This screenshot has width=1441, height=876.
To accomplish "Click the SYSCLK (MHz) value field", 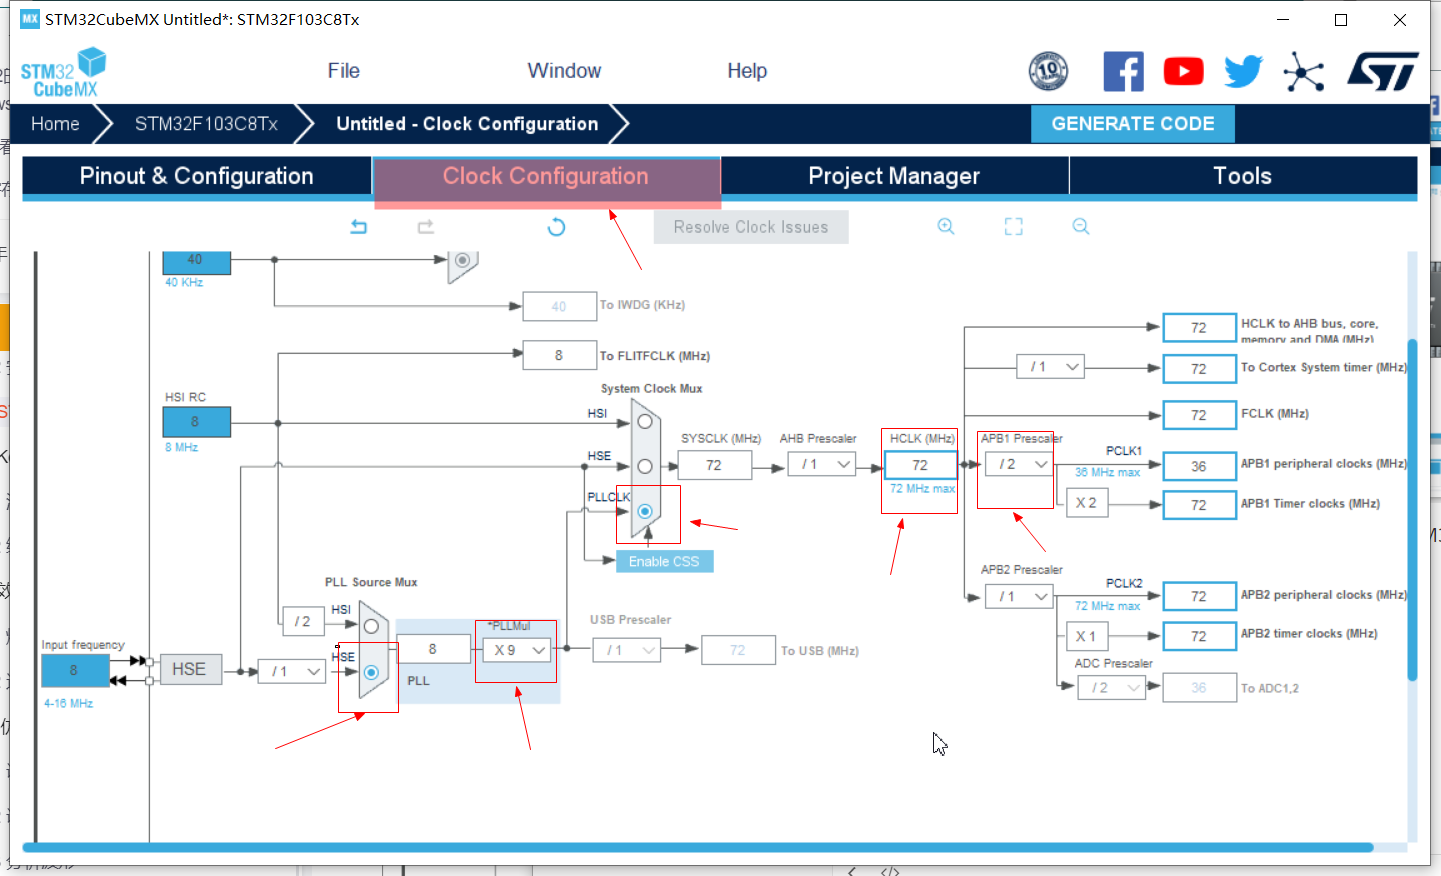I will click(714, 465).
